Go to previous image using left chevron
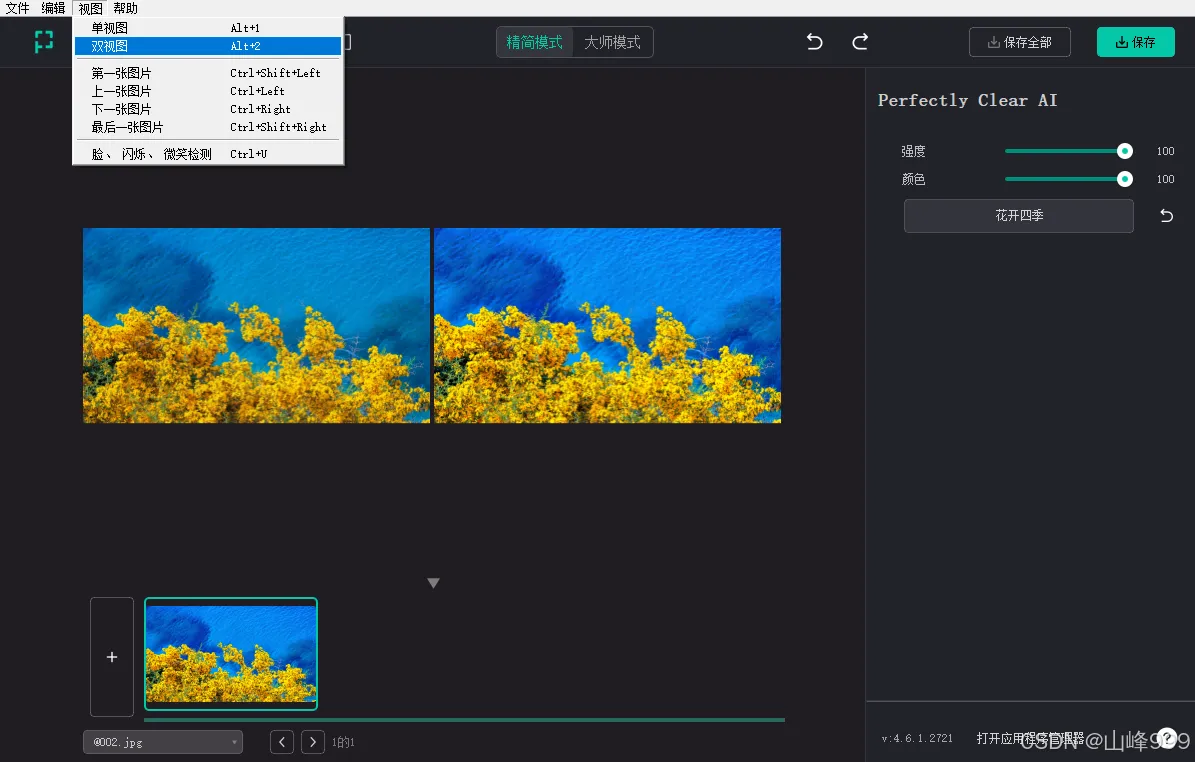 click(x=282, y=742)
